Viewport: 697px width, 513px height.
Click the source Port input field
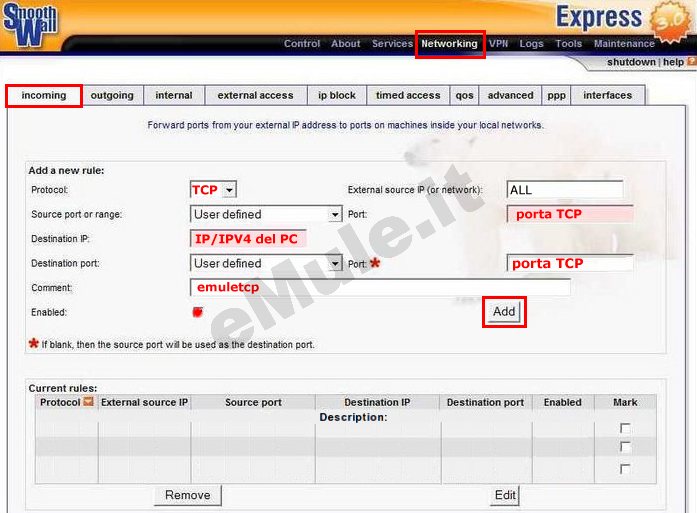pyautogui.click(x=570, y=214)
